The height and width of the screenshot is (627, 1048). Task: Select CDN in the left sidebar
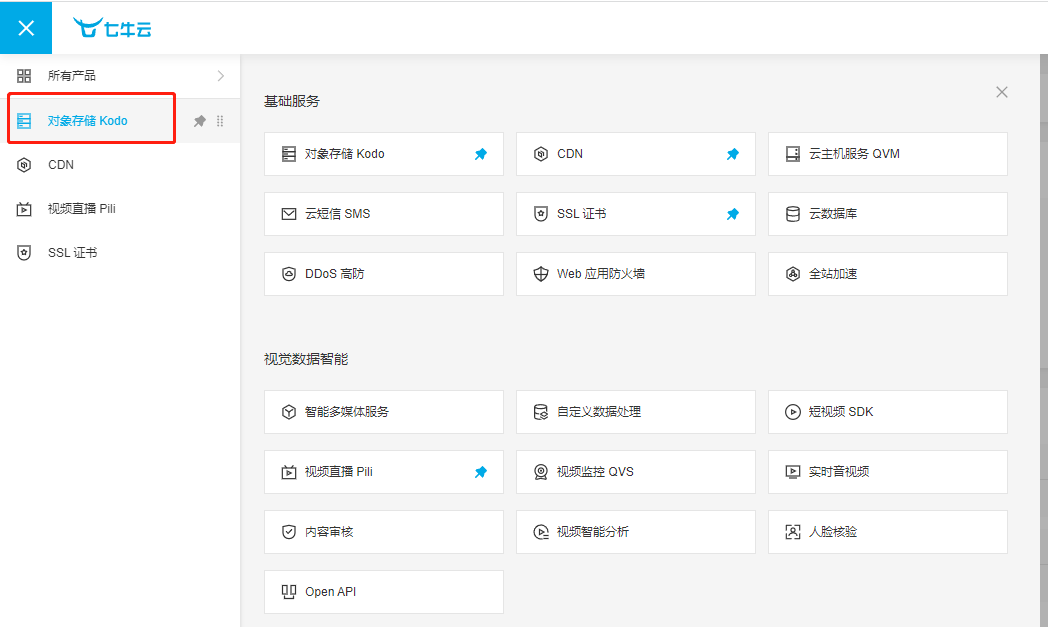61,165
